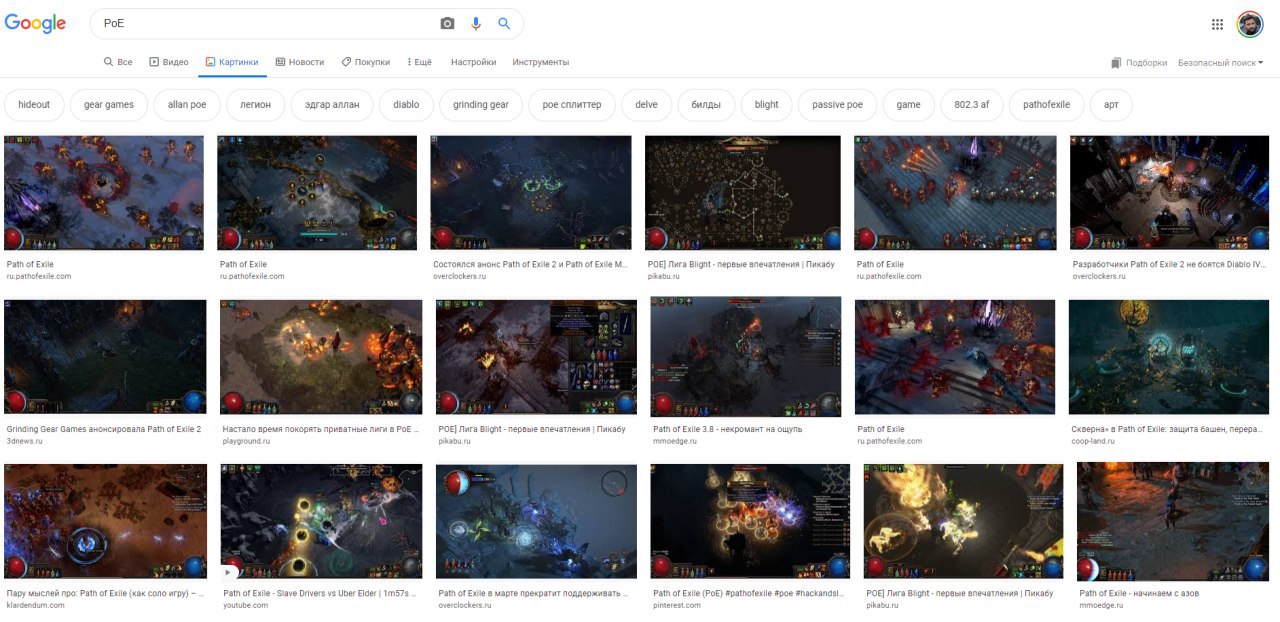Open the playground.ru image thumbnail
Screen dimensions: 1280x622
tap(321, 357)
